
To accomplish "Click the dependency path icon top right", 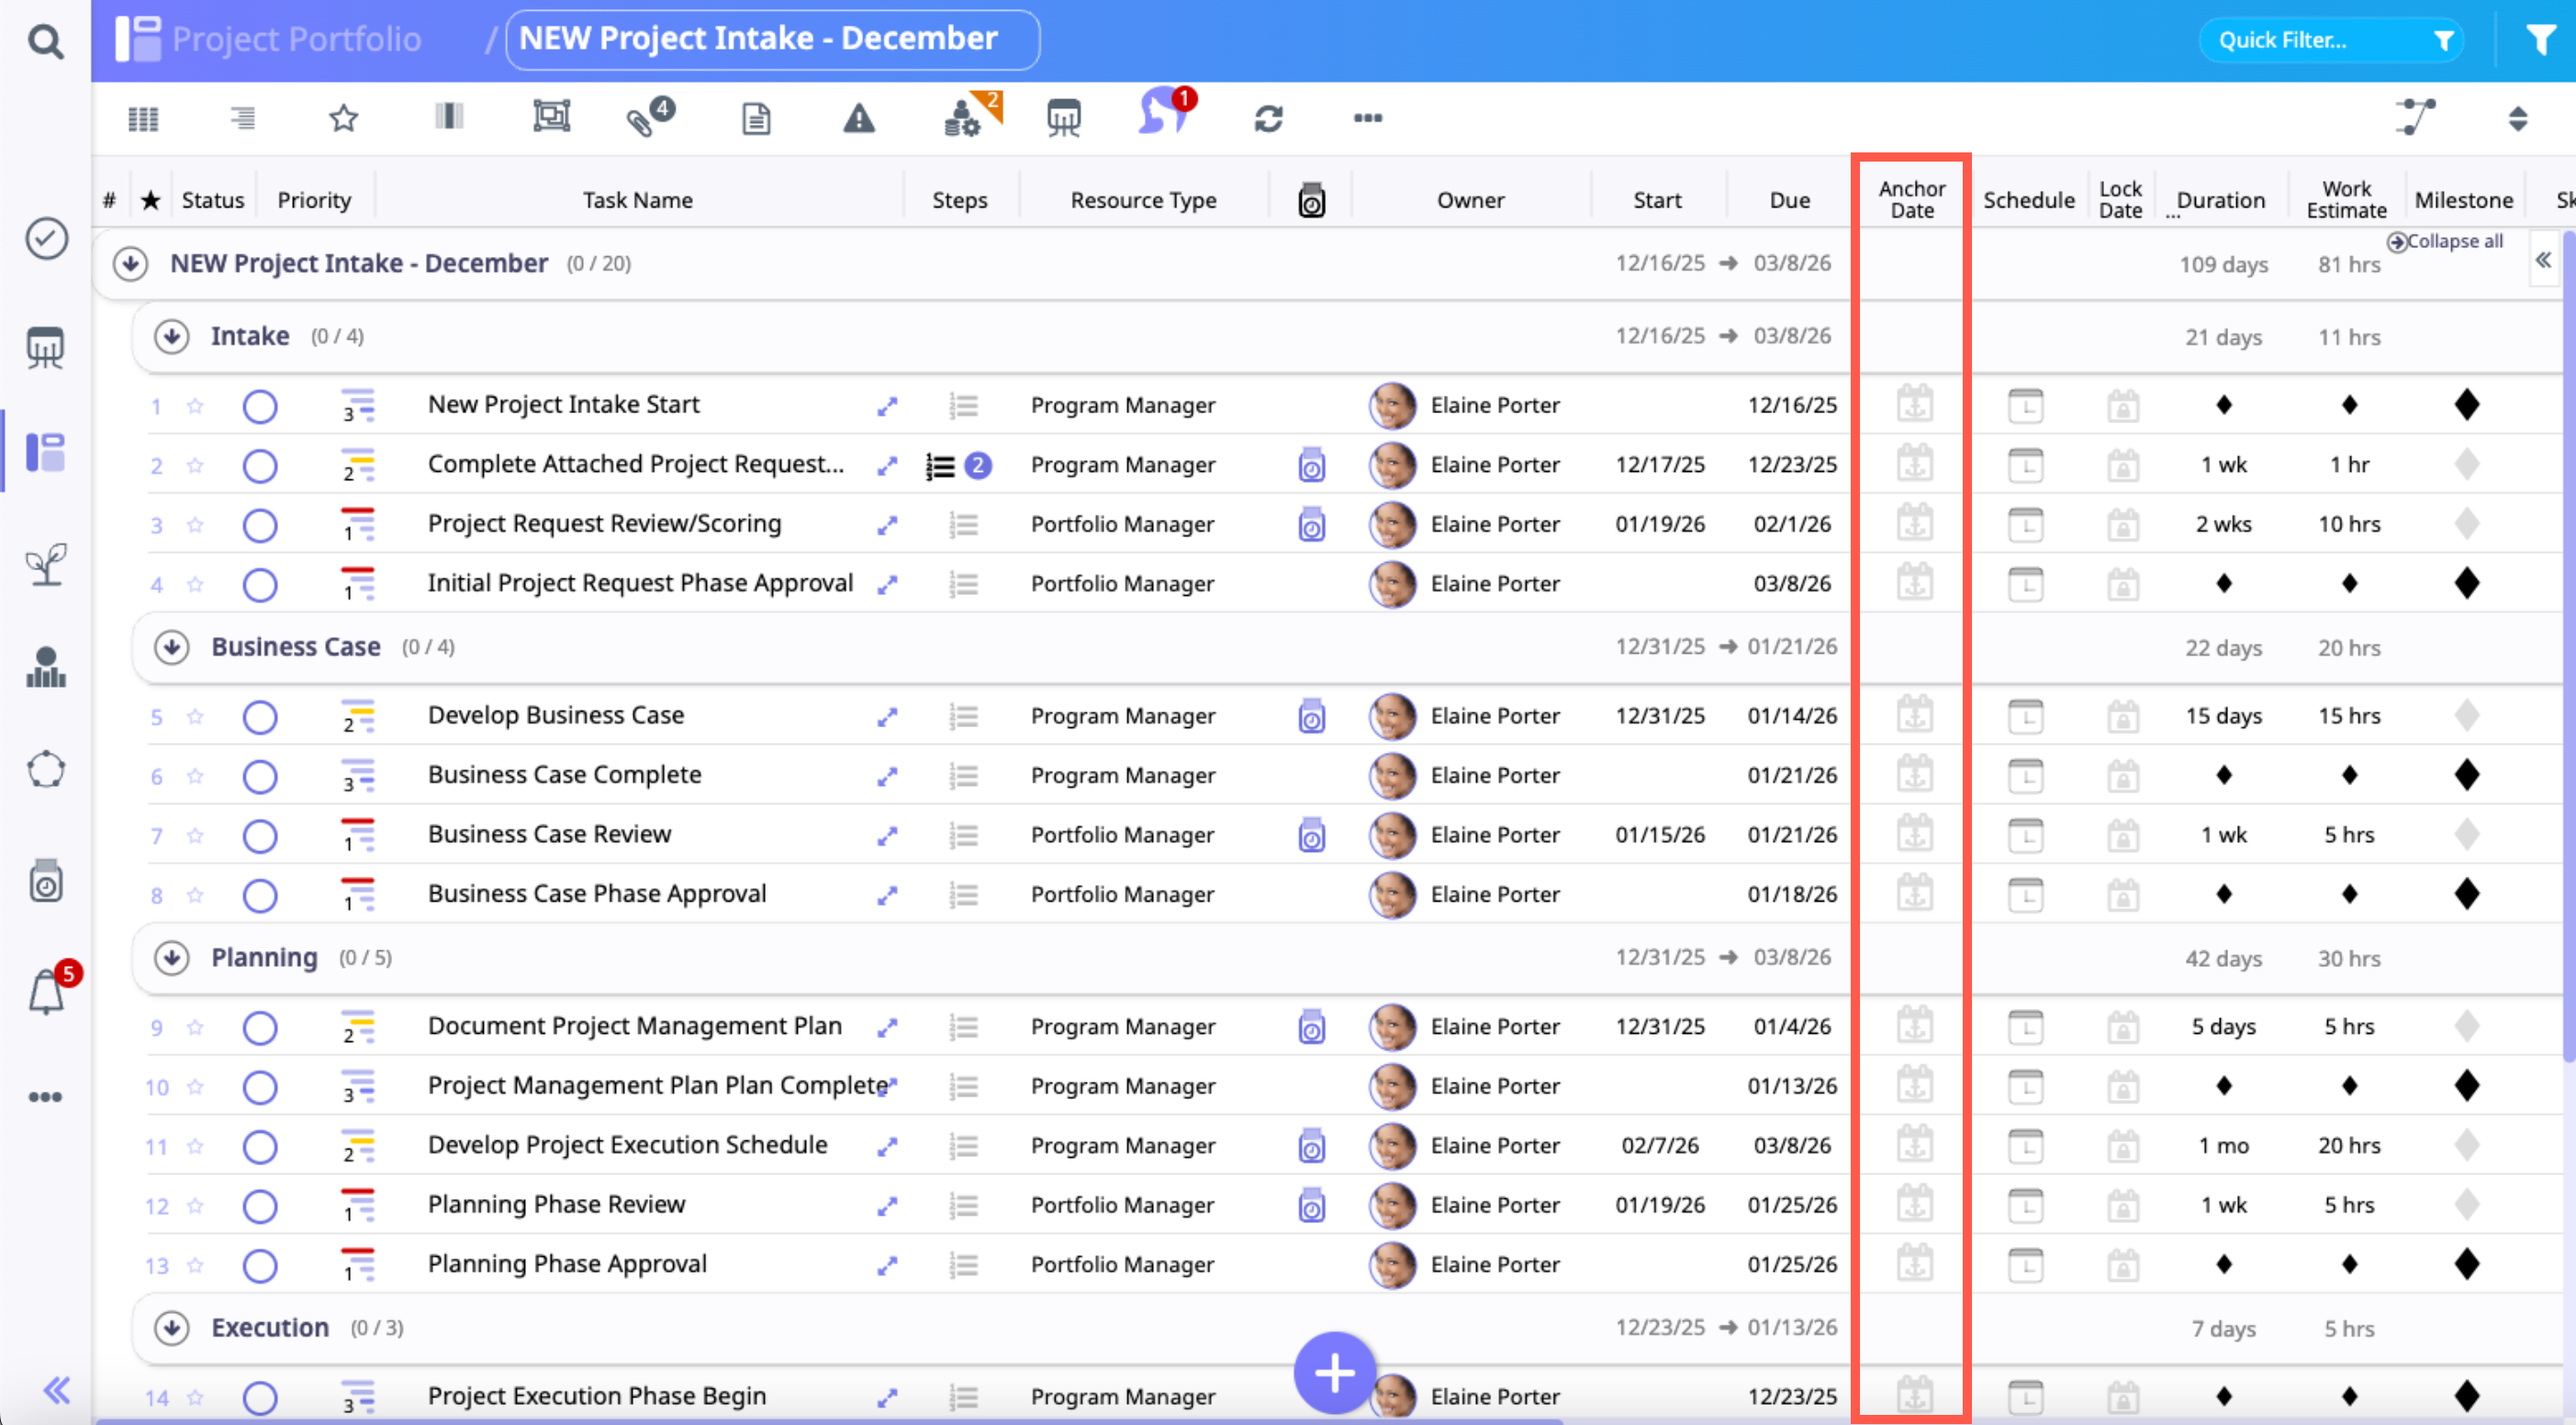I will [x=2415, y=118].
